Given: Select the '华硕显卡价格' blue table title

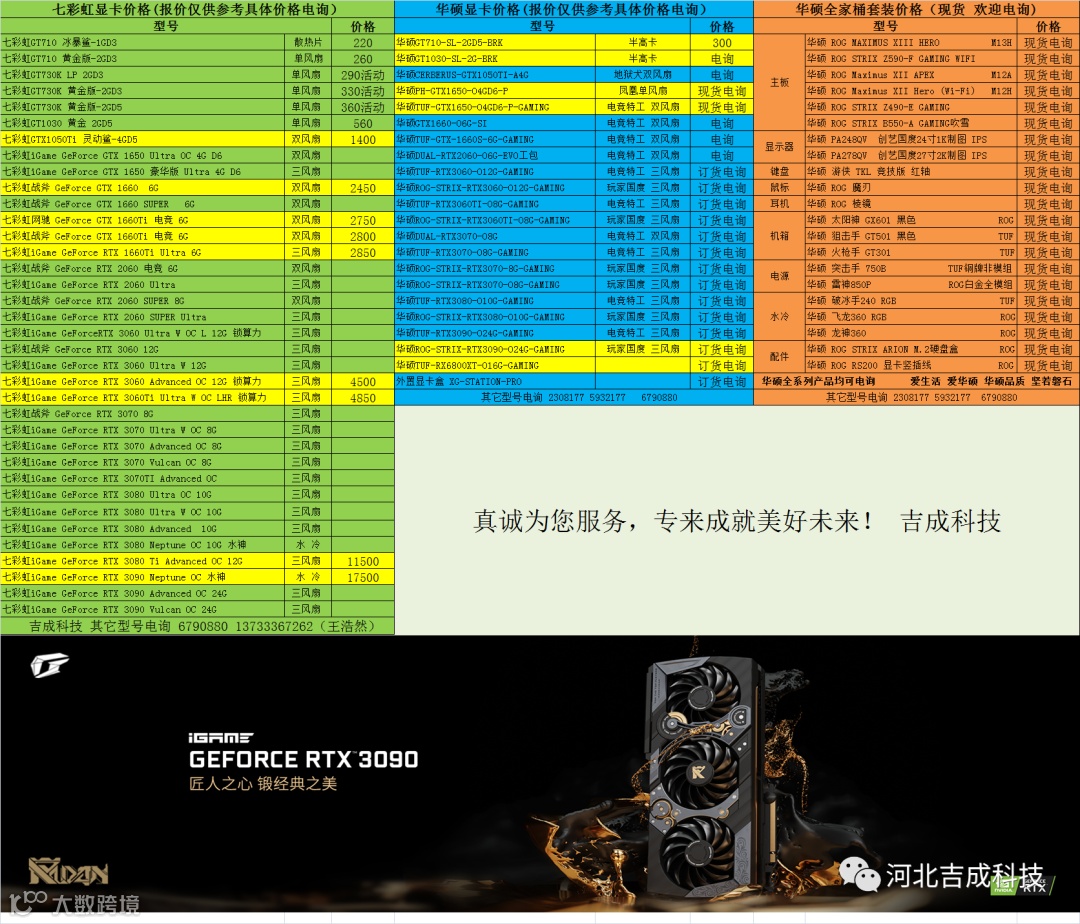Looking at the screenshot, I should 574,9.
